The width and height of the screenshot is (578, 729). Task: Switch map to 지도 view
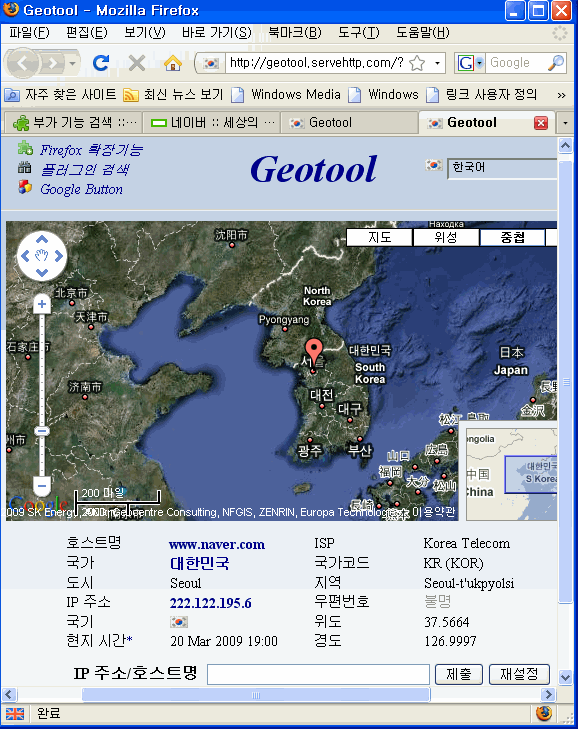click(x=379, y=238)
